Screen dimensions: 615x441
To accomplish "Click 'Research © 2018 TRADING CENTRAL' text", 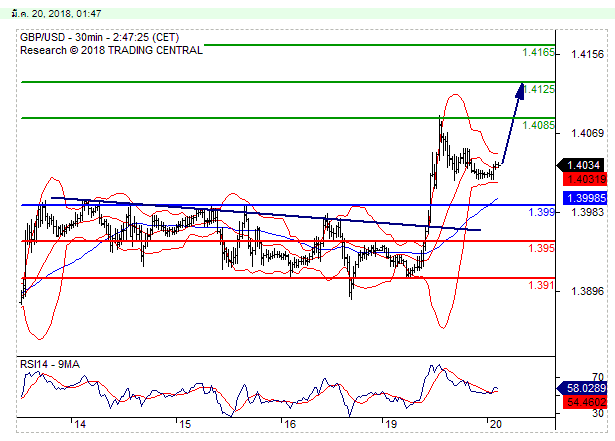I will 111,51.
